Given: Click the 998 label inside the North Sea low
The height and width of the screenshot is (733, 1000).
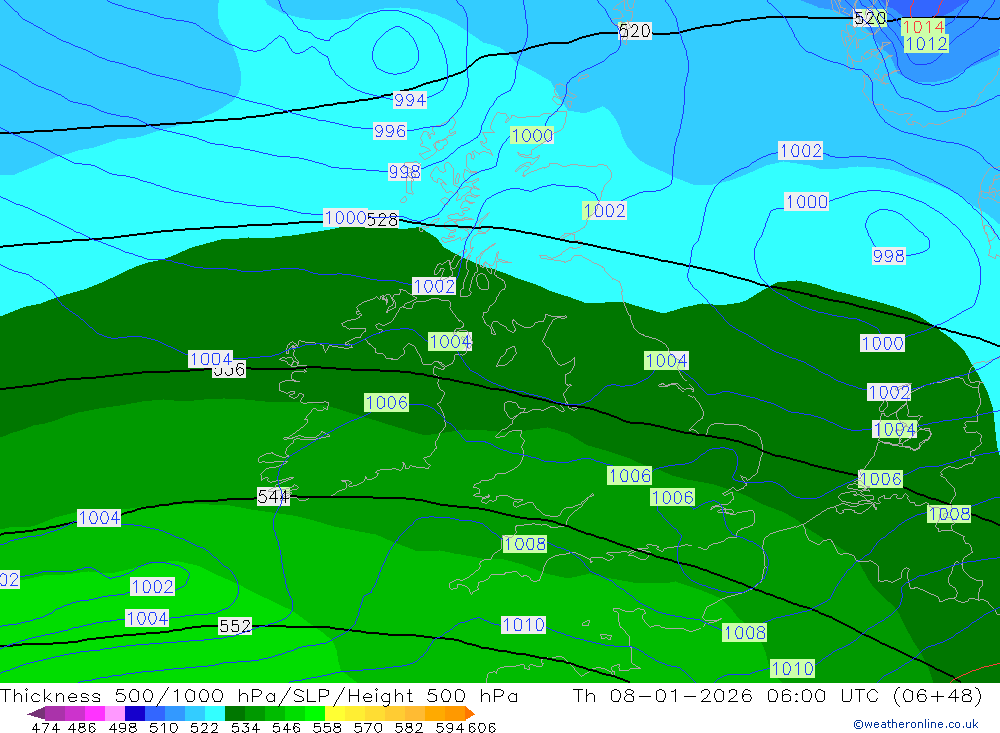Looking at the screenshot, I should pyautogui.click(x=888, y=256).
